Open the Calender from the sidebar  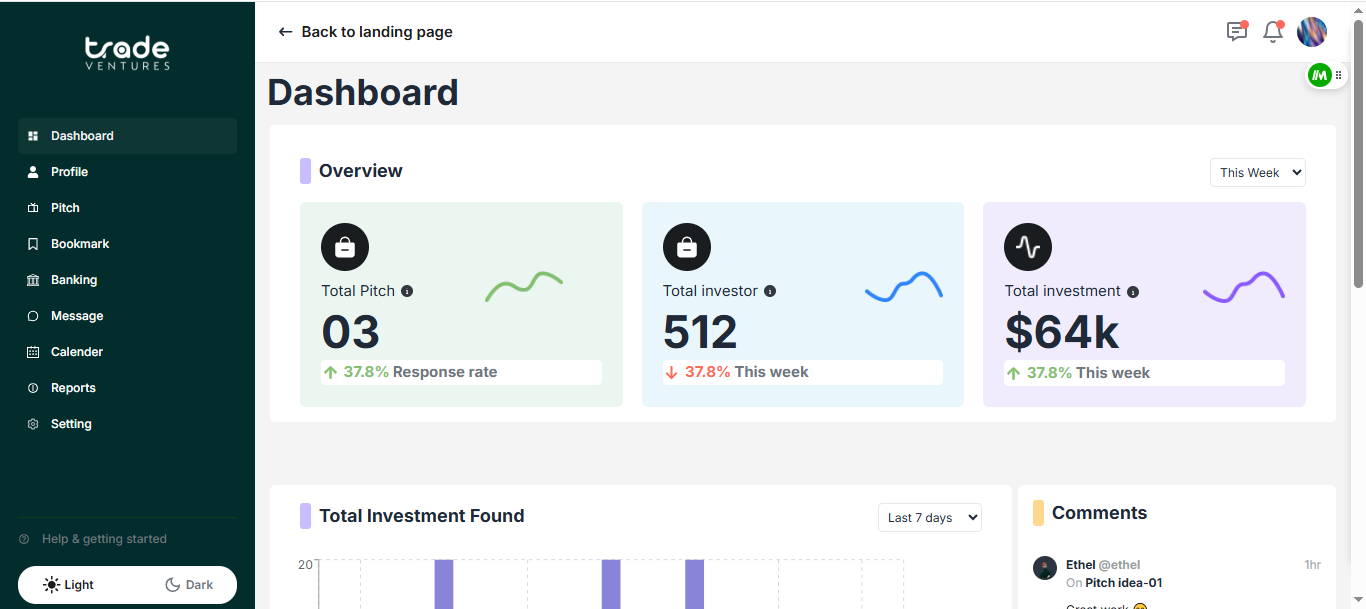click(x=77, y=351)
